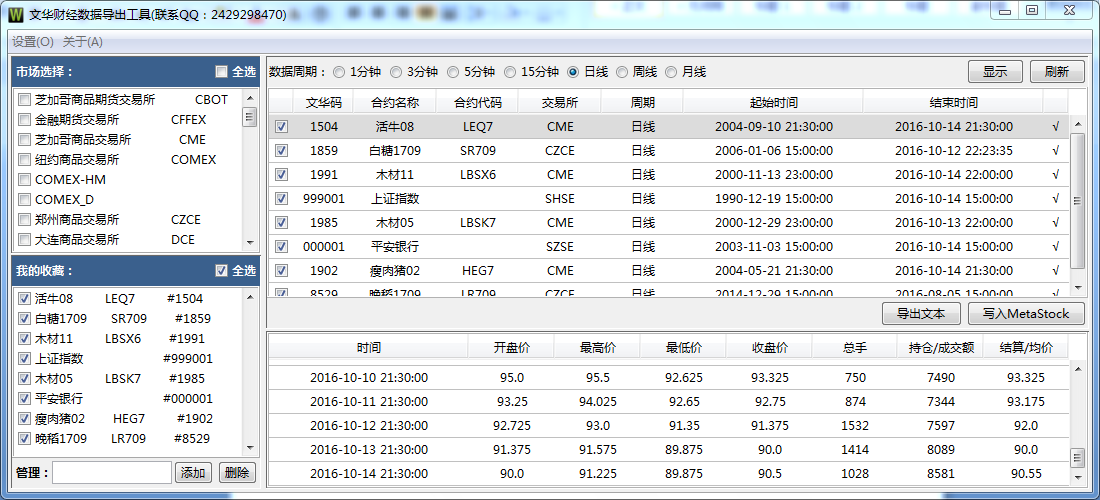The image size is (1100, 500).
Task: Click the 删除 button
Action: click(x=236, y=472)
